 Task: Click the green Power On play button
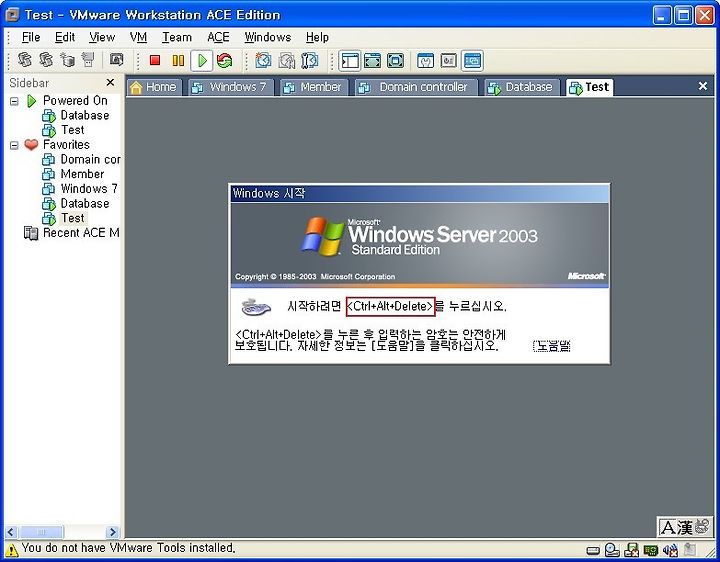(x=202, y=60)
